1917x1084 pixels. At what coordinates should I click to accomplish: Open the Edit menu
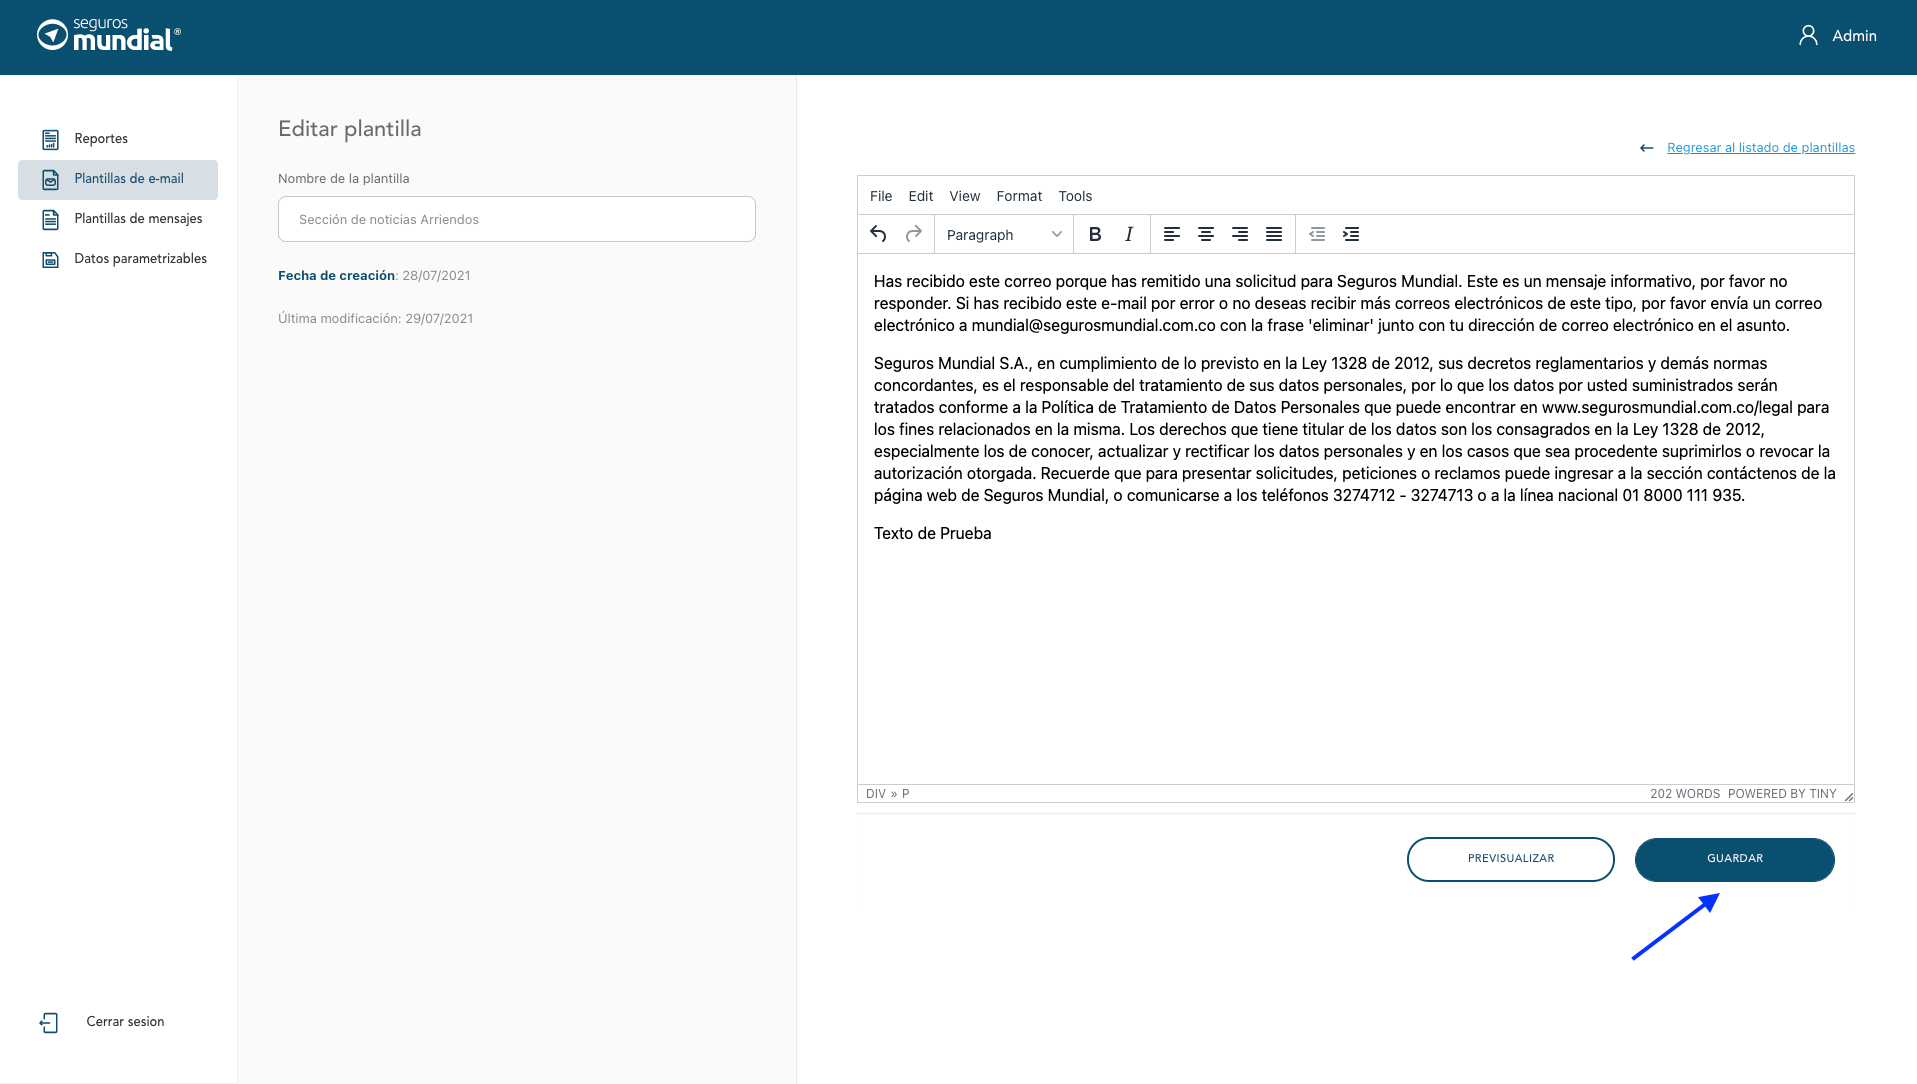[921, 196]
